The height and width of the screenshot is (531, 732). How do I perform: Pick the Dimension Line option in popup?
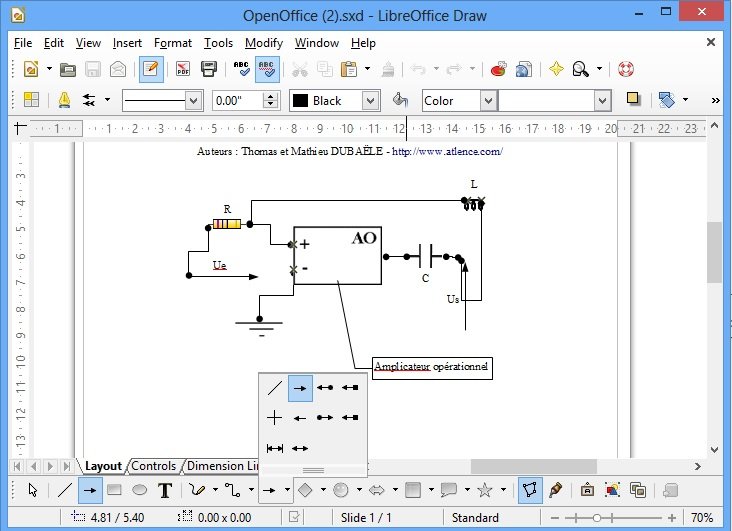coord(274,448)
